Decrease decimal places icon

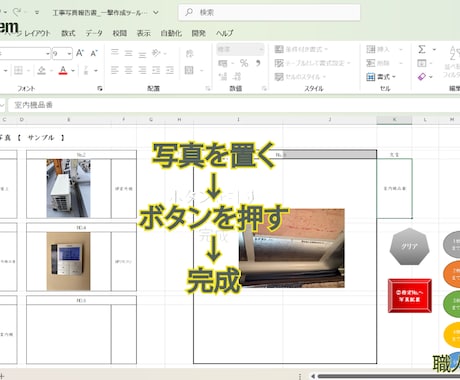tap(237, 77)
